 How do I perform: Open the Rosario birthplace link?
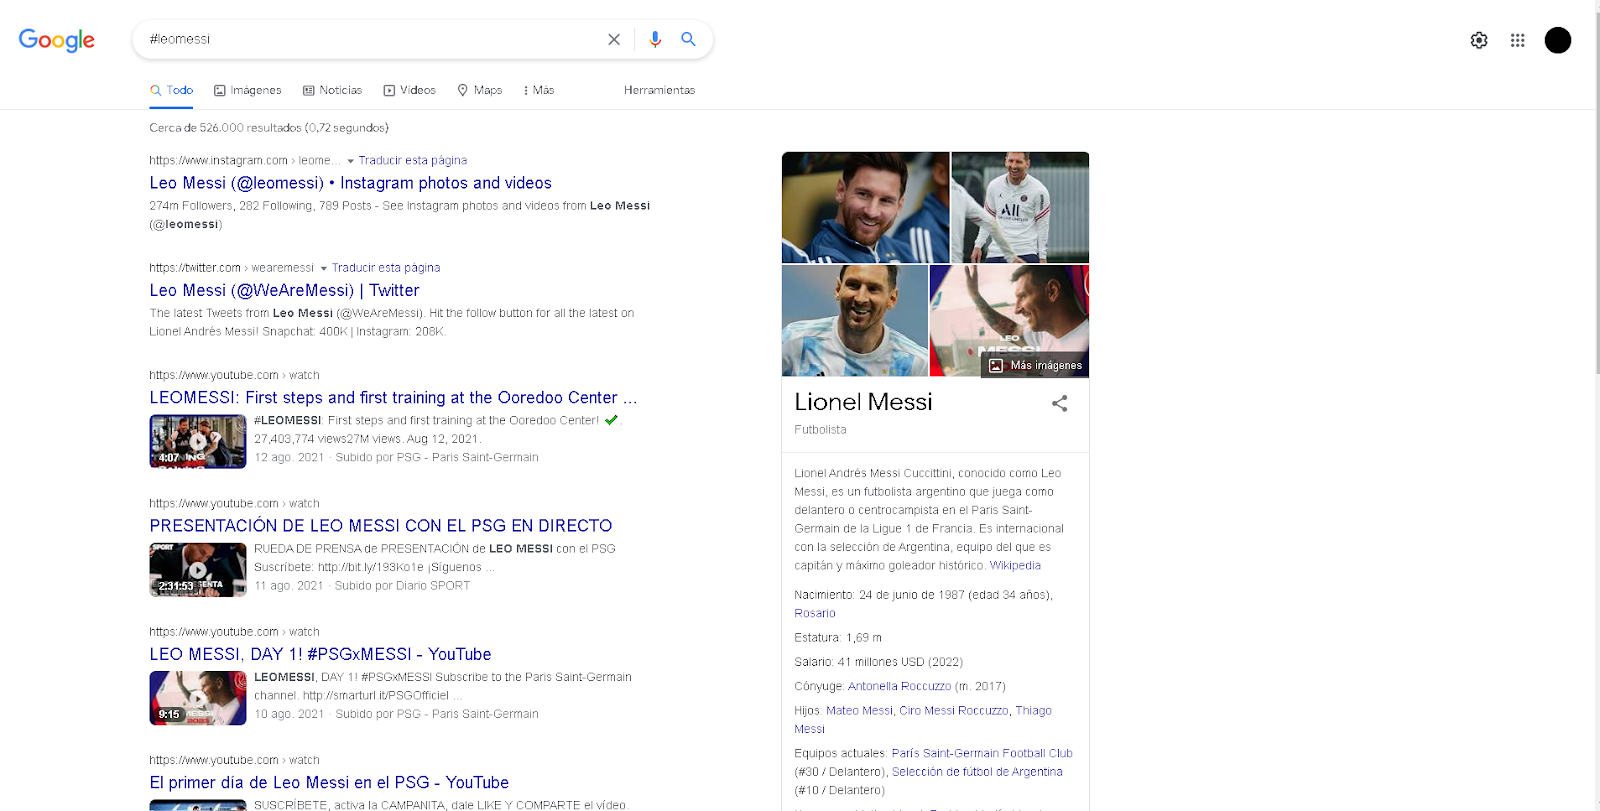(815, 614)
